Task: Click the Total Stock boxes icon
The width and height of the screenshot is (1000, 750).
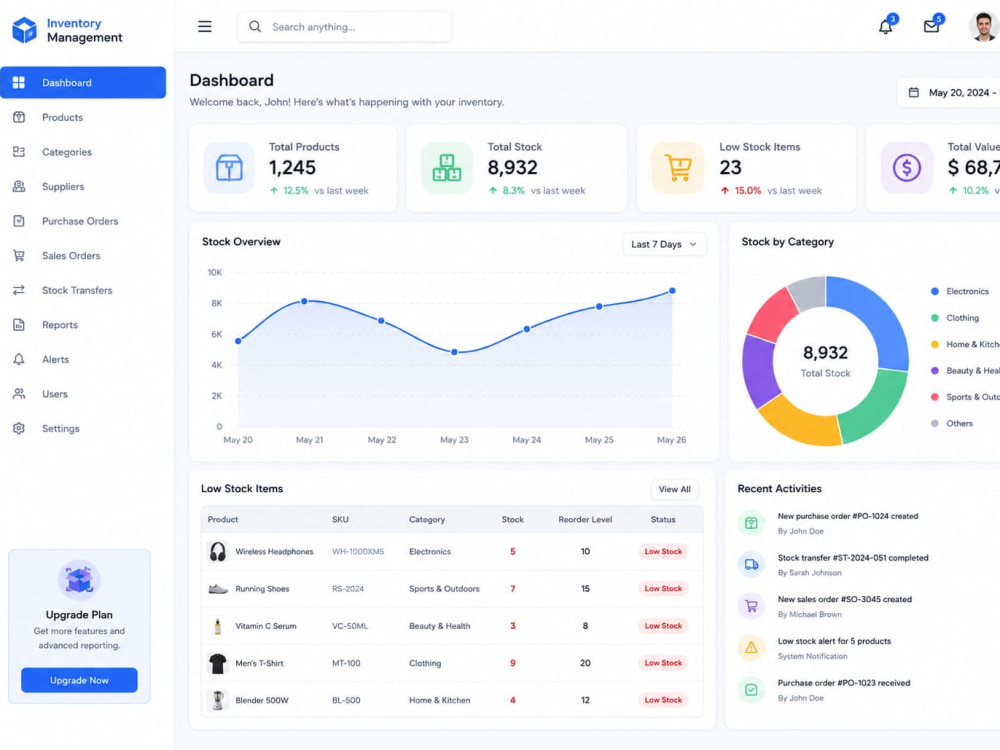Action: [447, 168]
